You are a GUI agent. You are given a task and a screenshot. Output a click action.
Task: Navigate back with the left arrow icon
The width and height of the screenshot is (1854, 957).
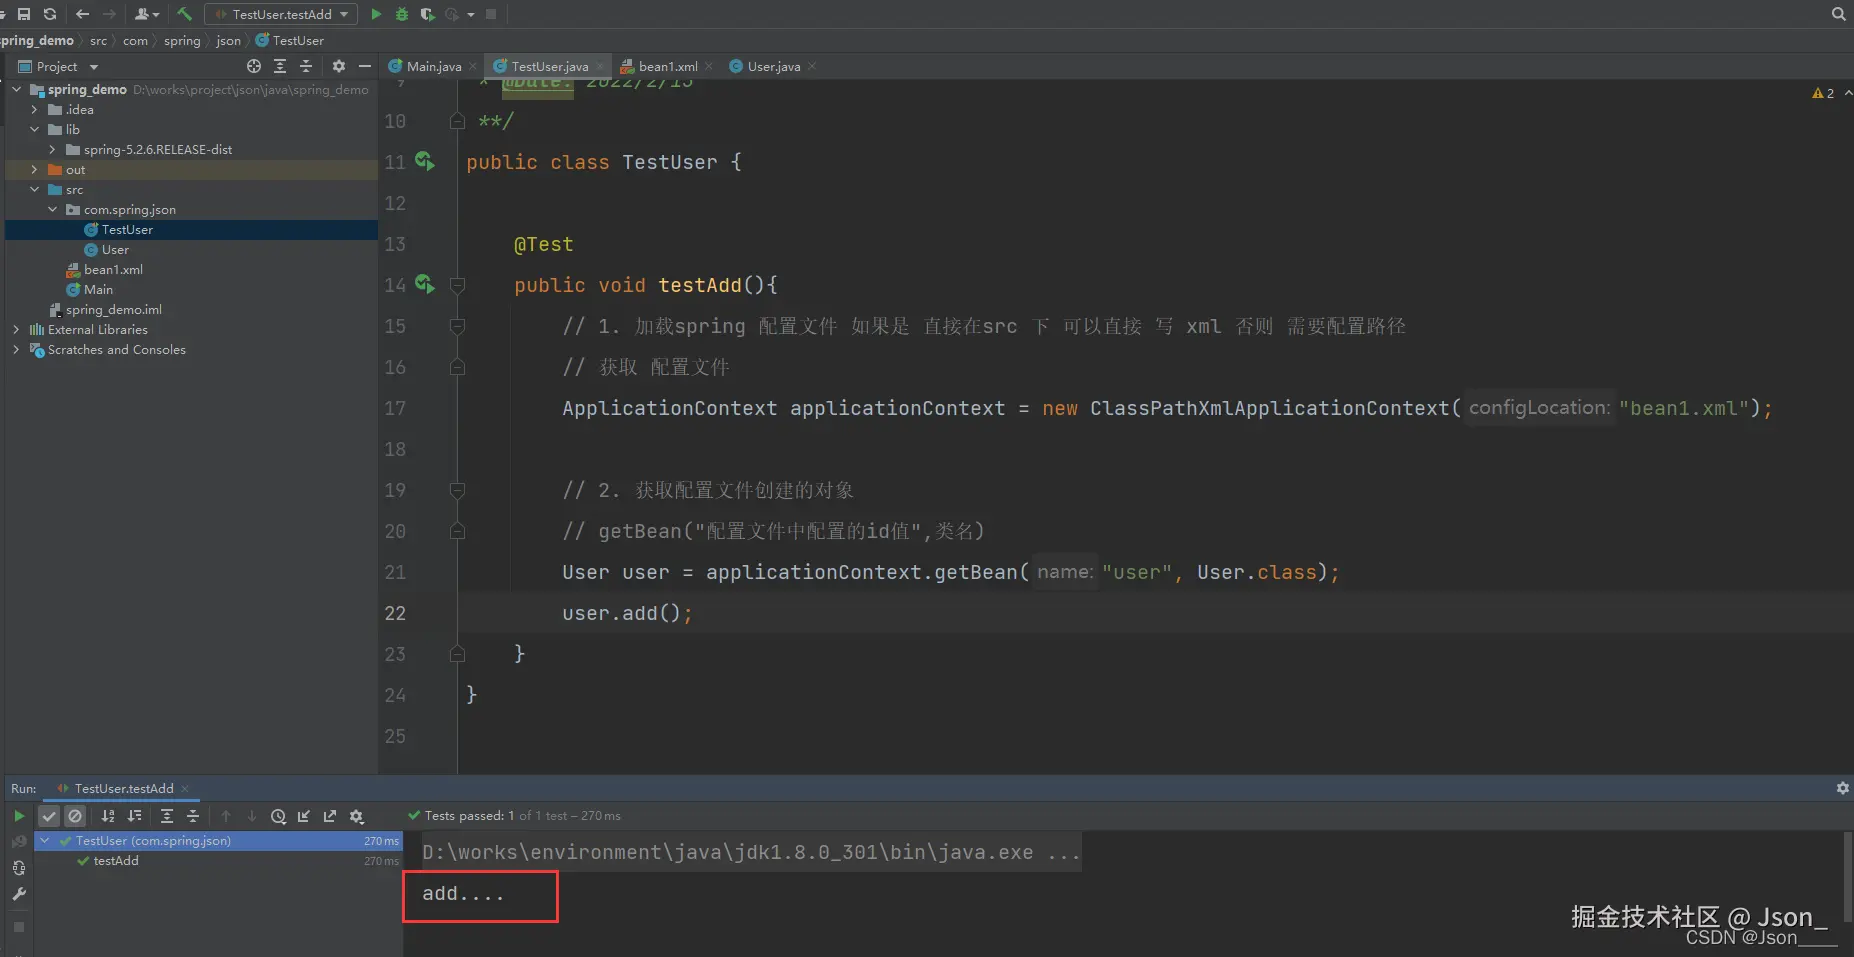click(x=83, y=14)
